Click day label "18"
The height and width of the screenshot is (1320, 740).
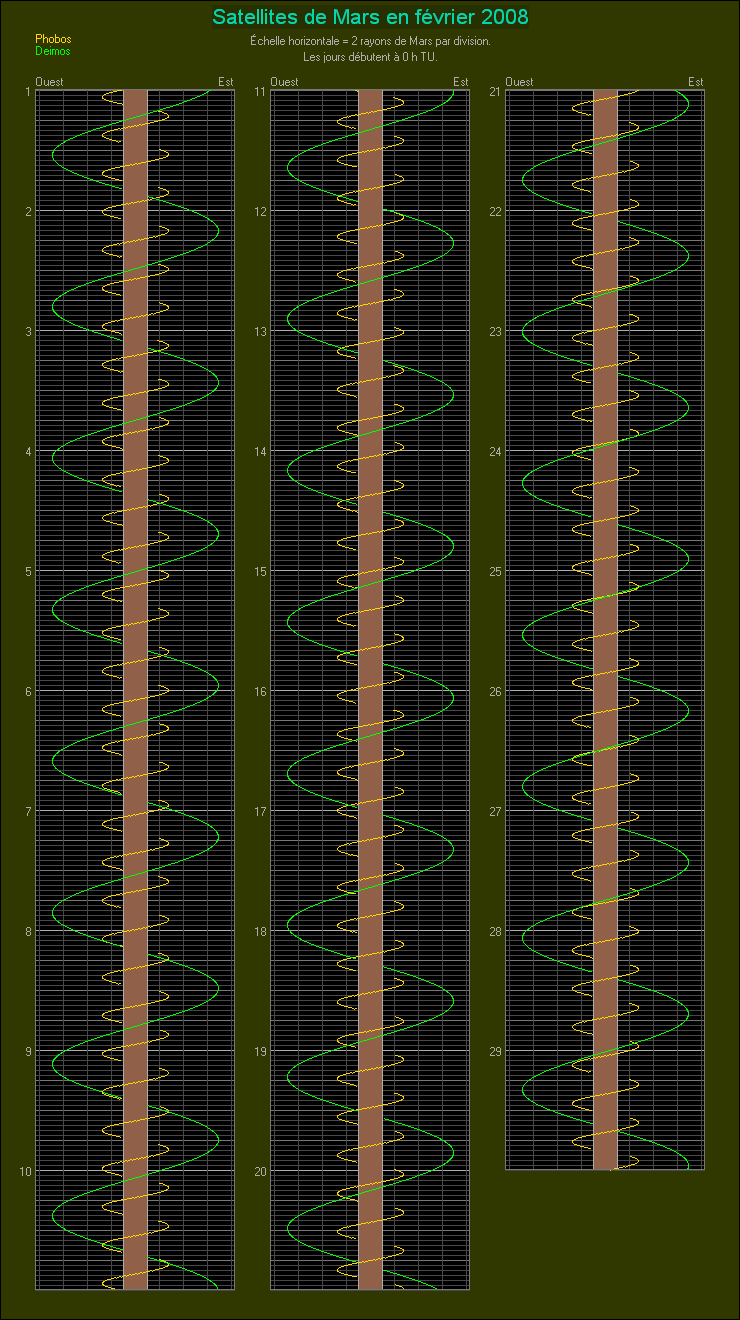tap(260, 931)
